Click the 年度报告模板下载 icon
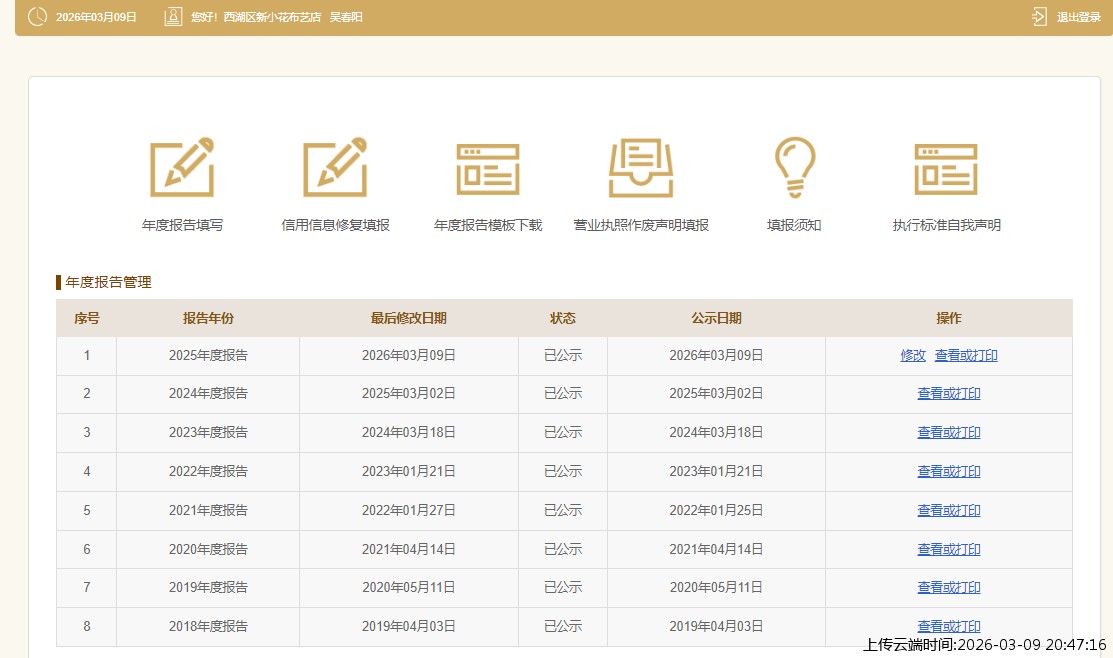This screenshot has height=658, width=1113. coord(488,167)
